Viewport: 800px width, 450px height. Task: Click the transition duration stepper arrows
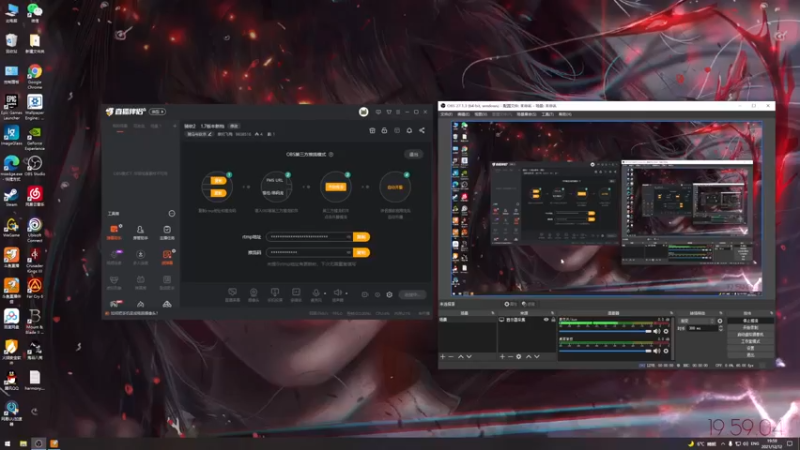(720, 329)
